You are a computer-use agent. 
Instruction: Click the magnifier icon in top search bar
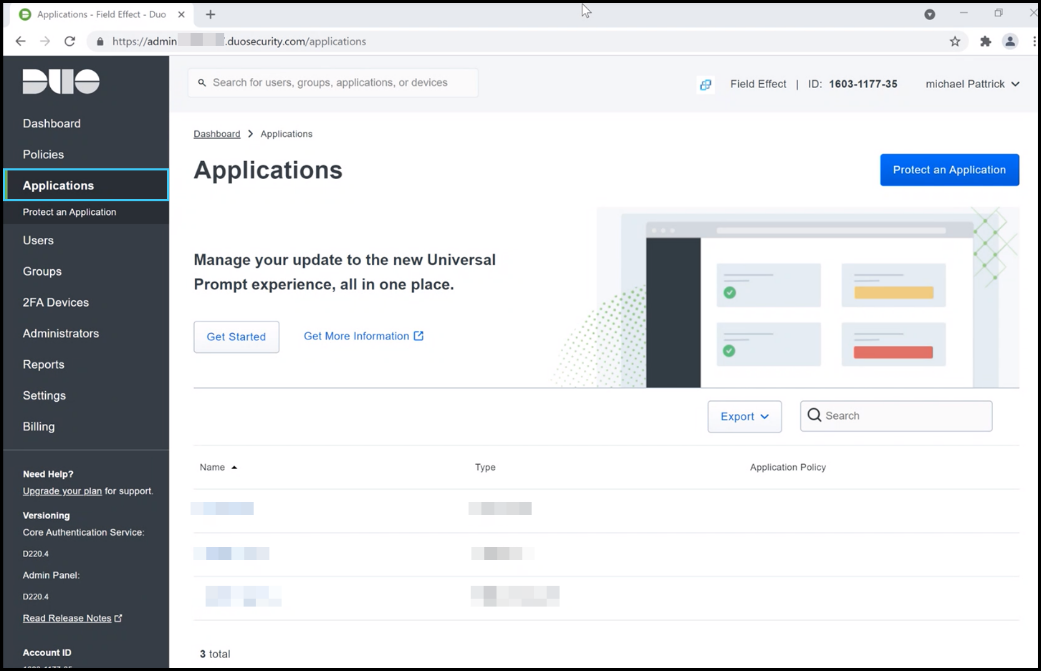pos(202,83)
